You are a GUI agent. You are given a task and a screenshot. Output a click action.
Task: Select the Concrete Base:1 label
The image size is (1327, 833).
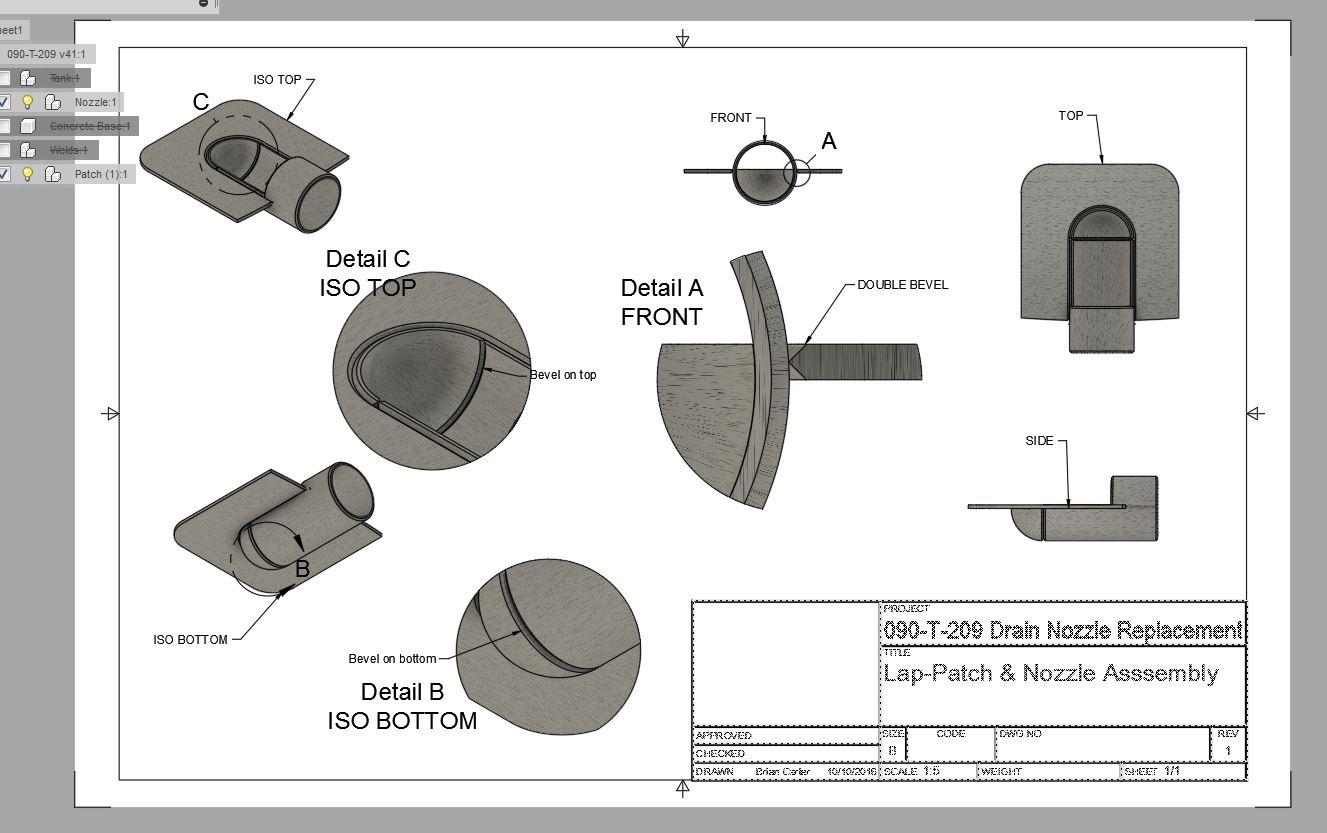click(90, 126)
